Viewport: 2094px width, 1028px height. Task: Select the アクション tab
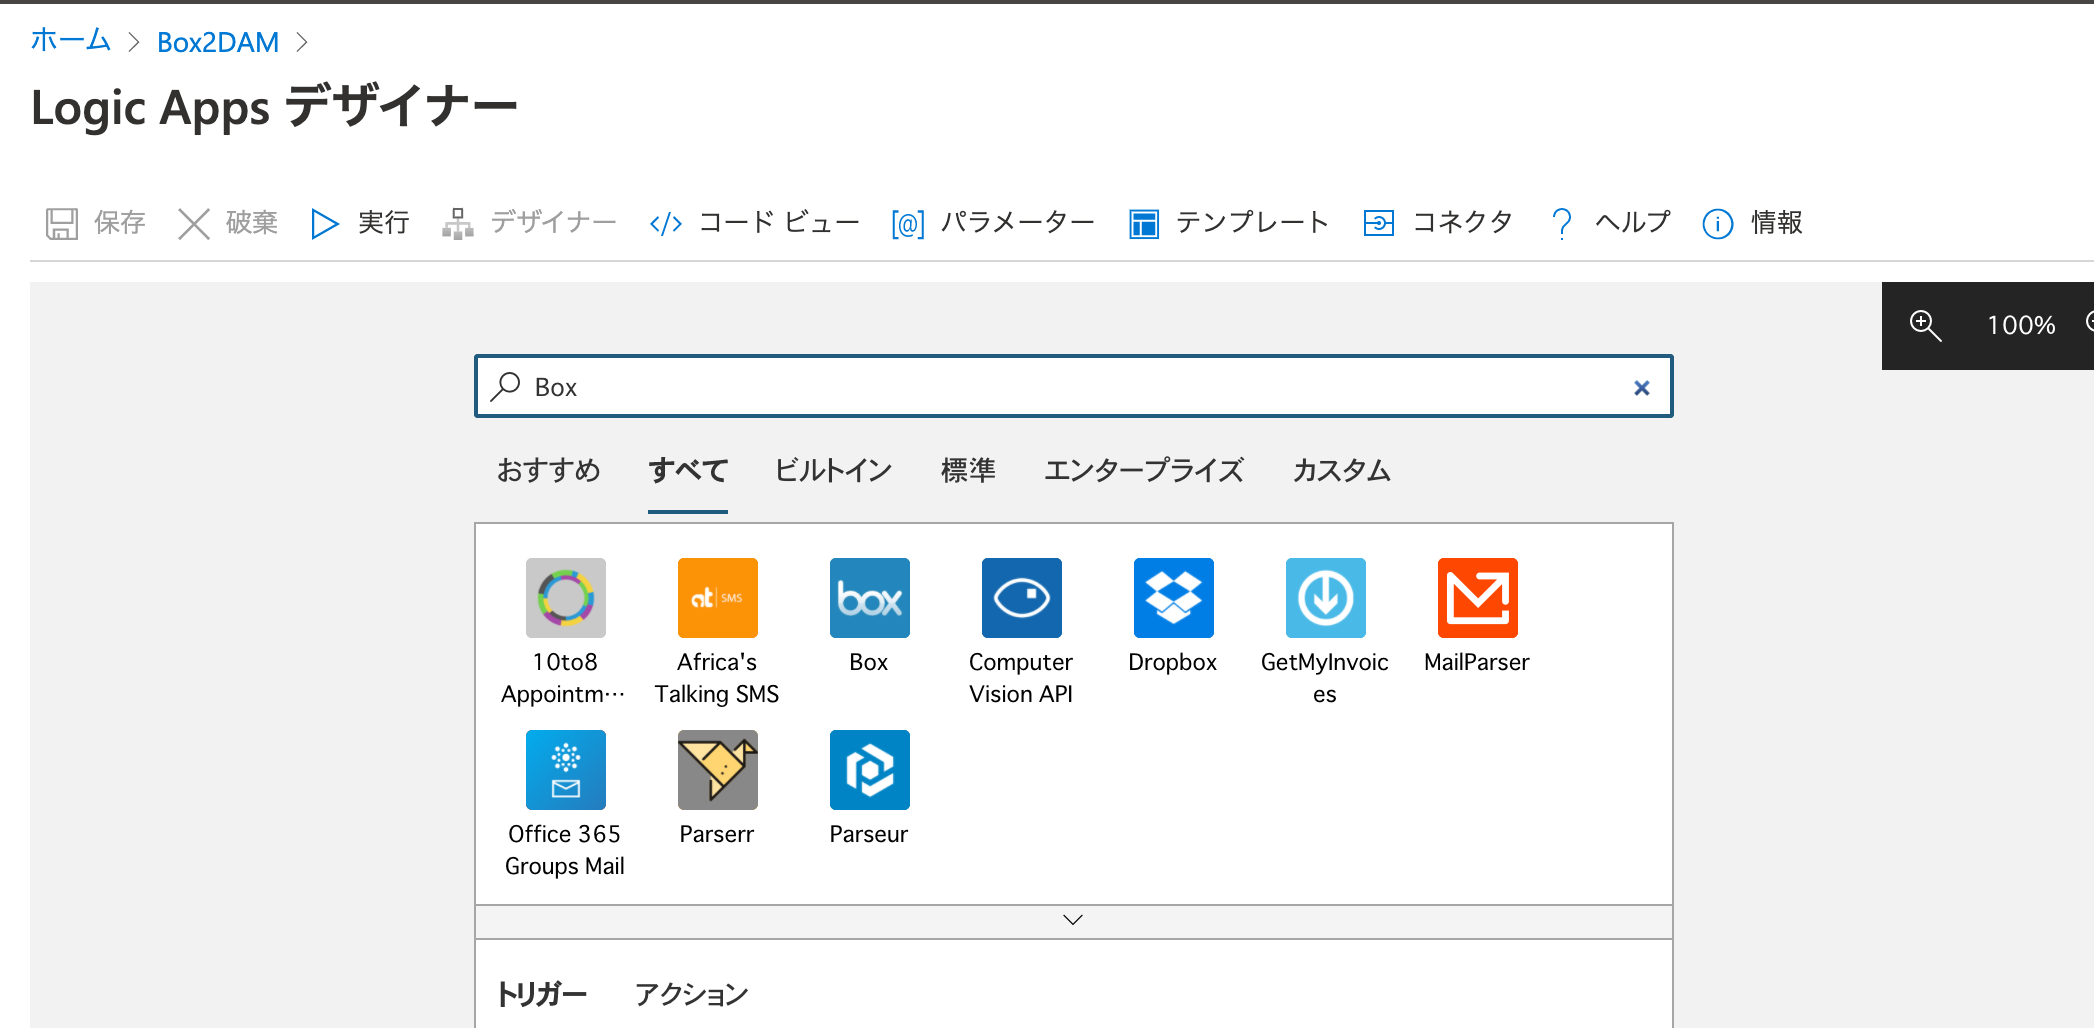691,994
